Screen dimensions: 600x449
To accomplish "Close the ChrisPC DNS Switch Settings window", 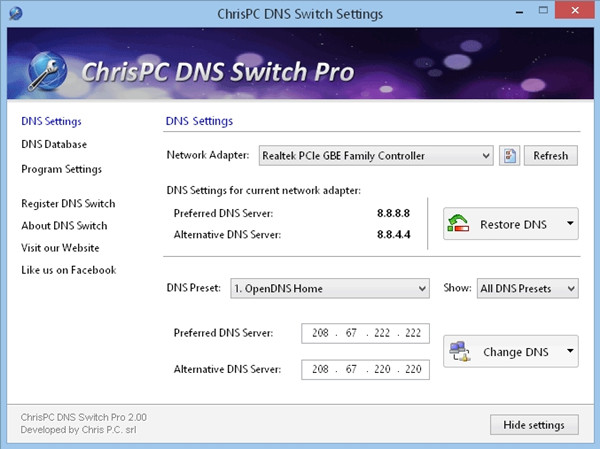I will 575,10.
